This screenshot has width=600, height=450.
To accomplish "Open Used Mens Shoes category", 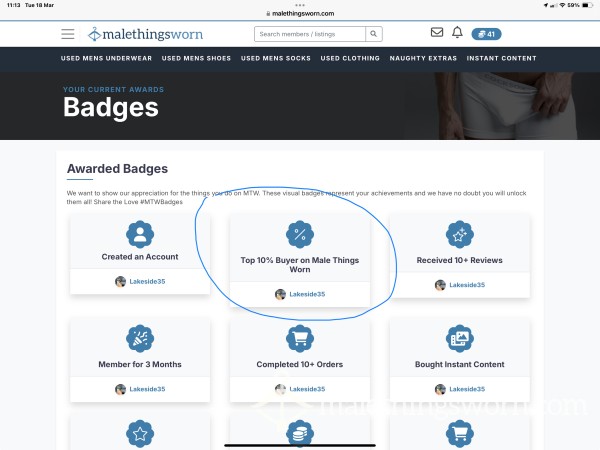I will [x=196, y=58].
